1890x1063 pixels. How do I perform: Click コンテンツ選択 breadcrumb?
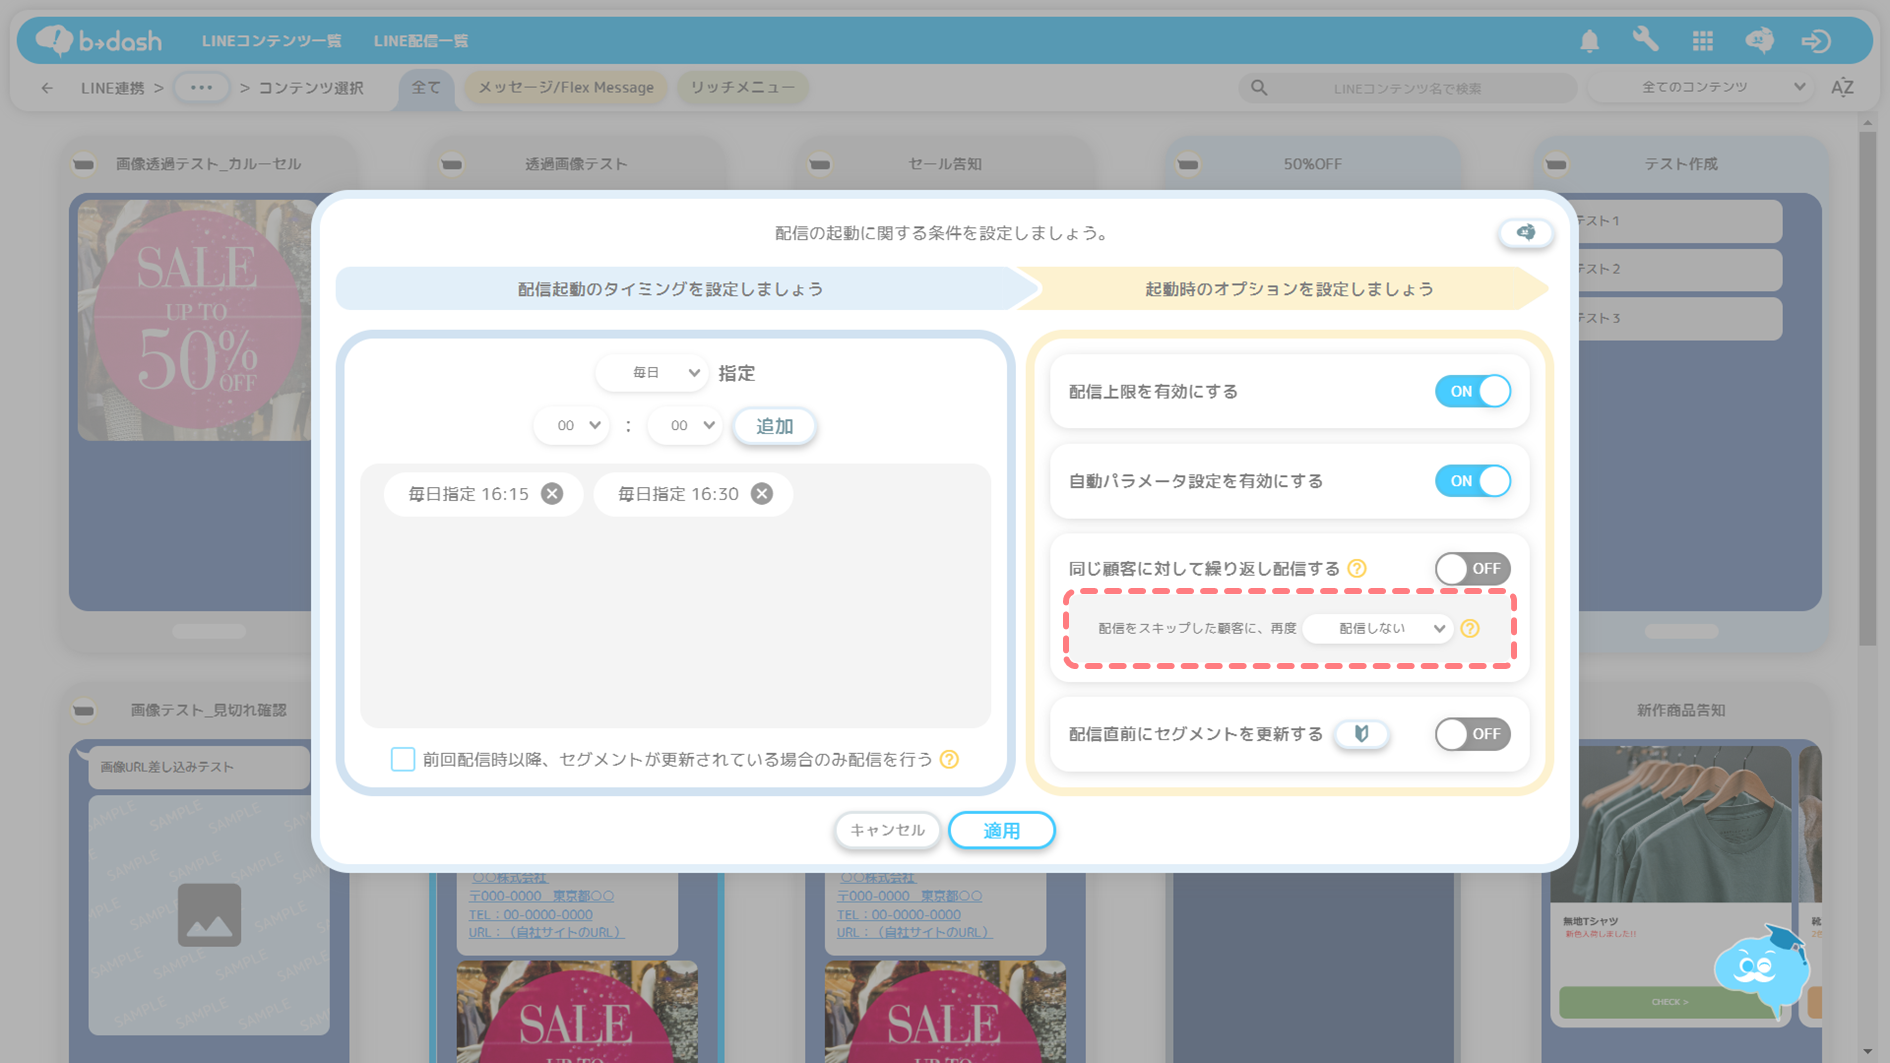point(311,88)
